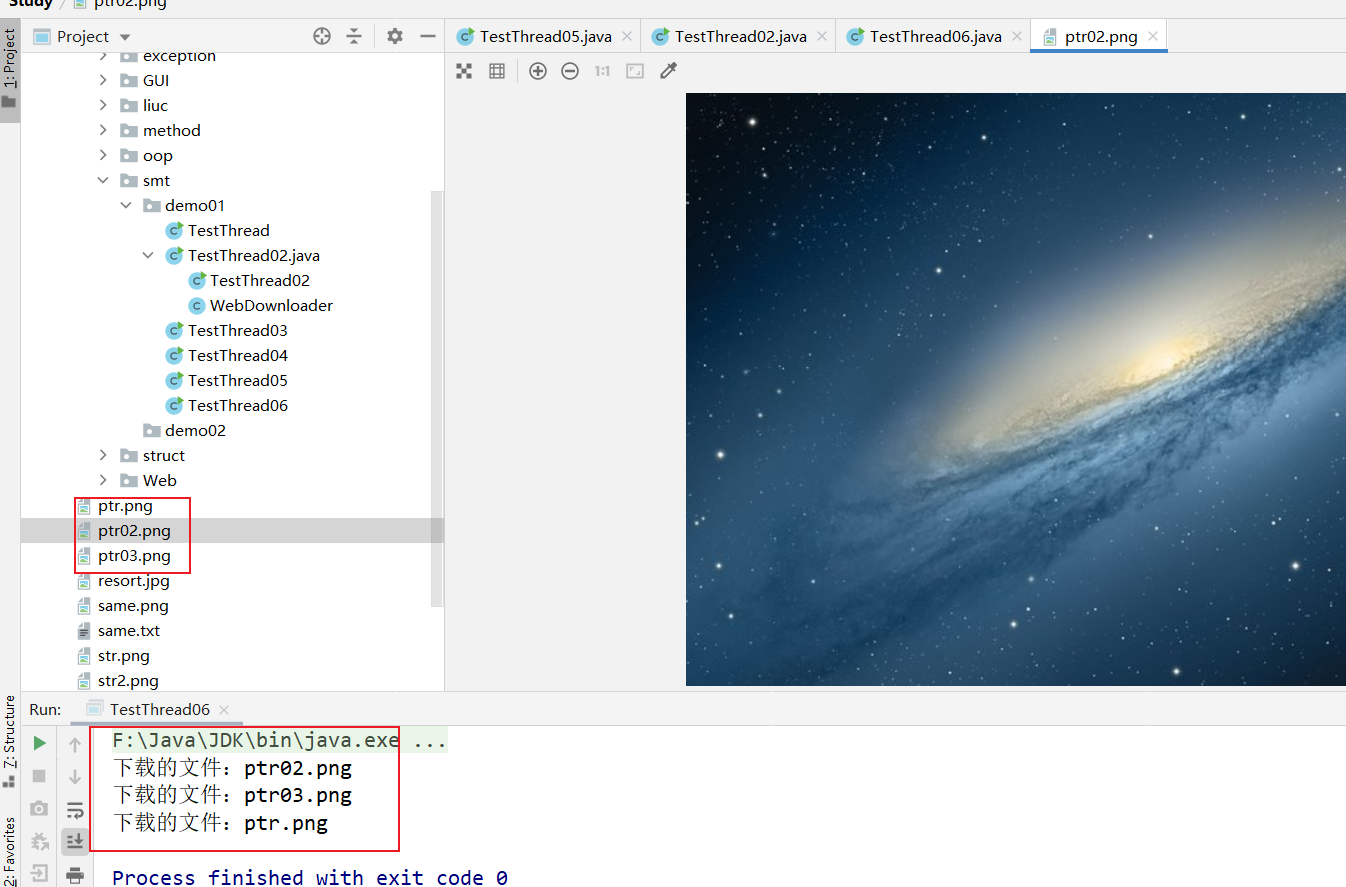Image resolution: width=1346 pixels, height=887 pixels.
Task: Switch to TestThread06.java editor tab
Action: (x=934, y=37)
